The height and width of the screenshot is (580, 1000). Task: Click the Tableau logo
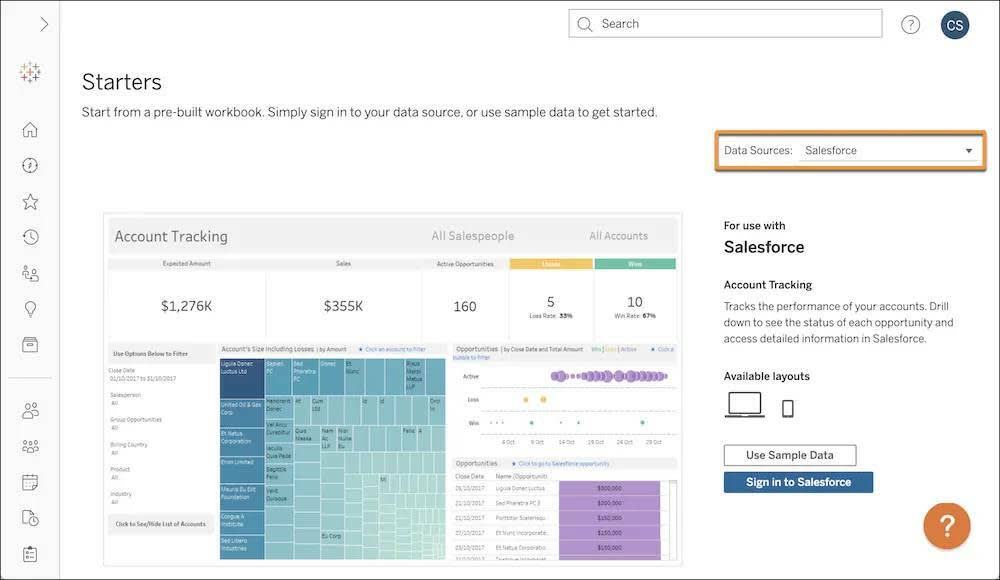28,71
